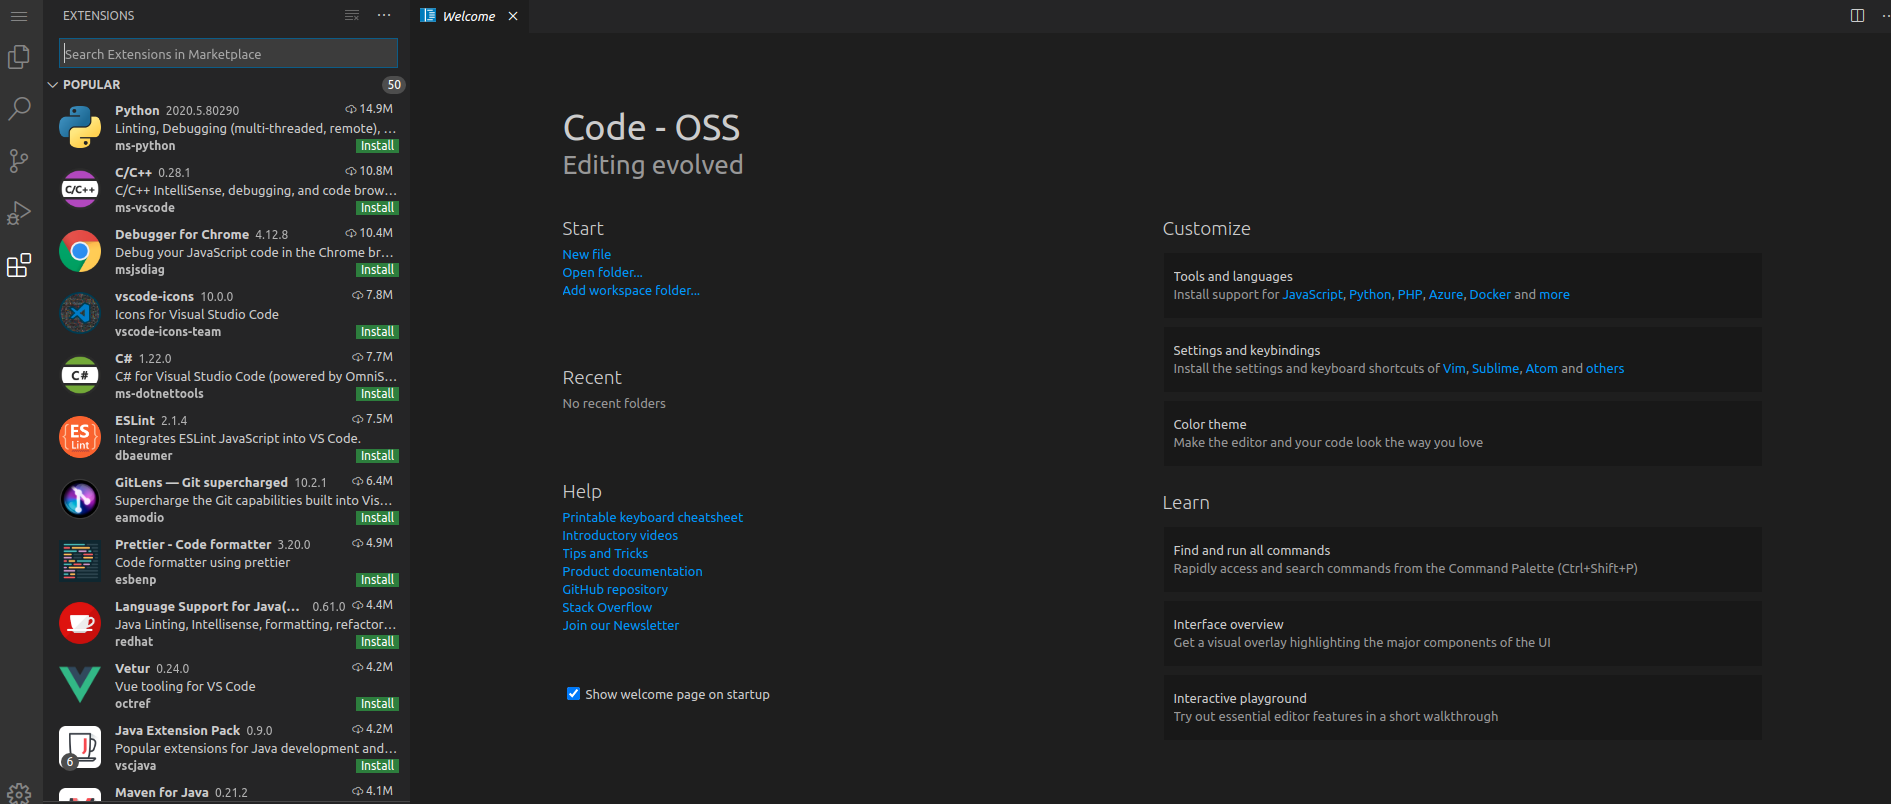The width and height of the screenshot is (1891, 804).
Task: Open the Stack Overflow link
Action: (607, 607)
